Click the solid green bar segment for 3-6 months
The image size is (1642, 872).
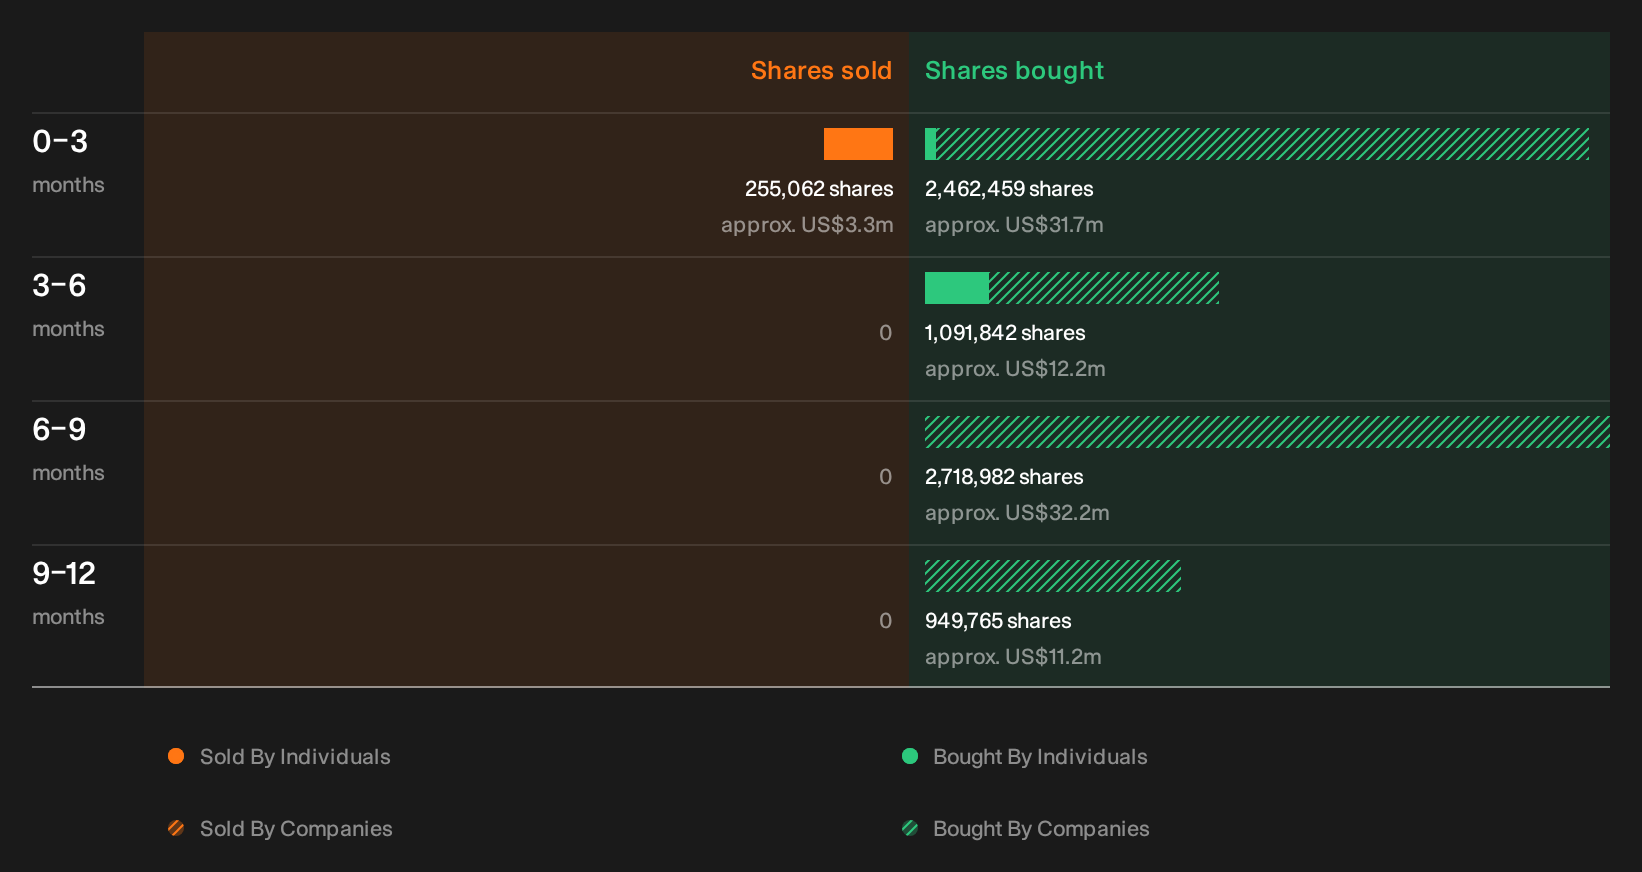tap(957, 288)
